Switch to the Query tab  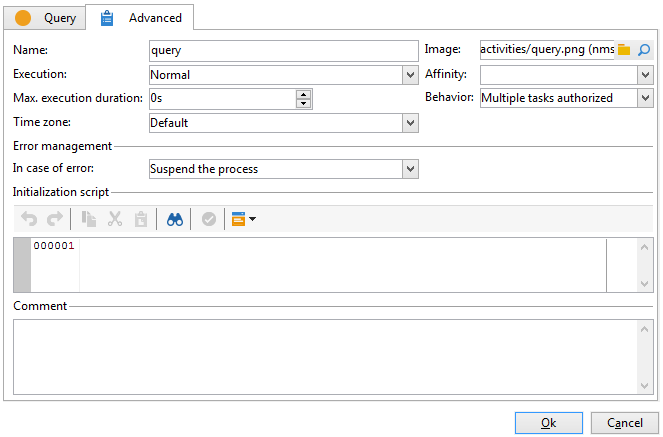pos(45,18)
